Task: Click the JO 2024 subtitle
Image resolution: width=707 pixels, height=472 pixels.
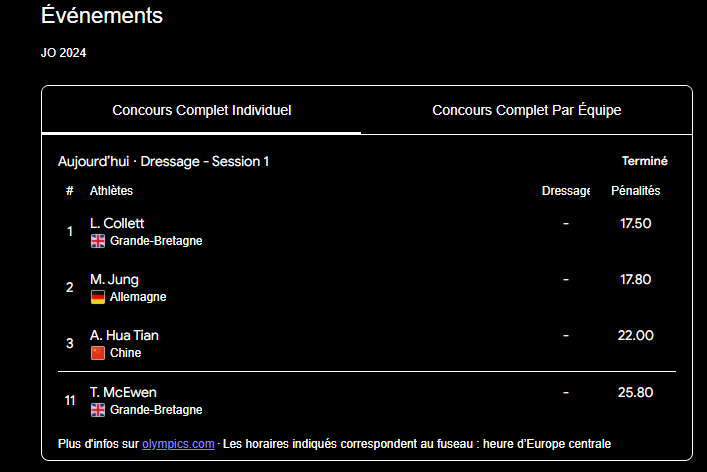Action: click(63, 53)
